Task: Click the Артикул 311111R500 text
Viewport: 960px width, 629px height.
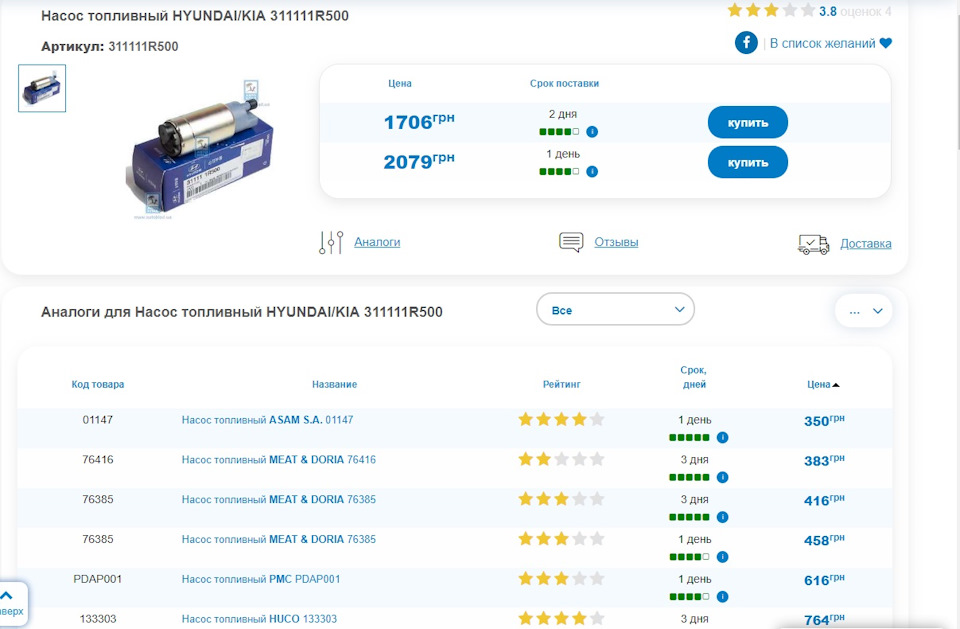Action: tap(110, 47)
